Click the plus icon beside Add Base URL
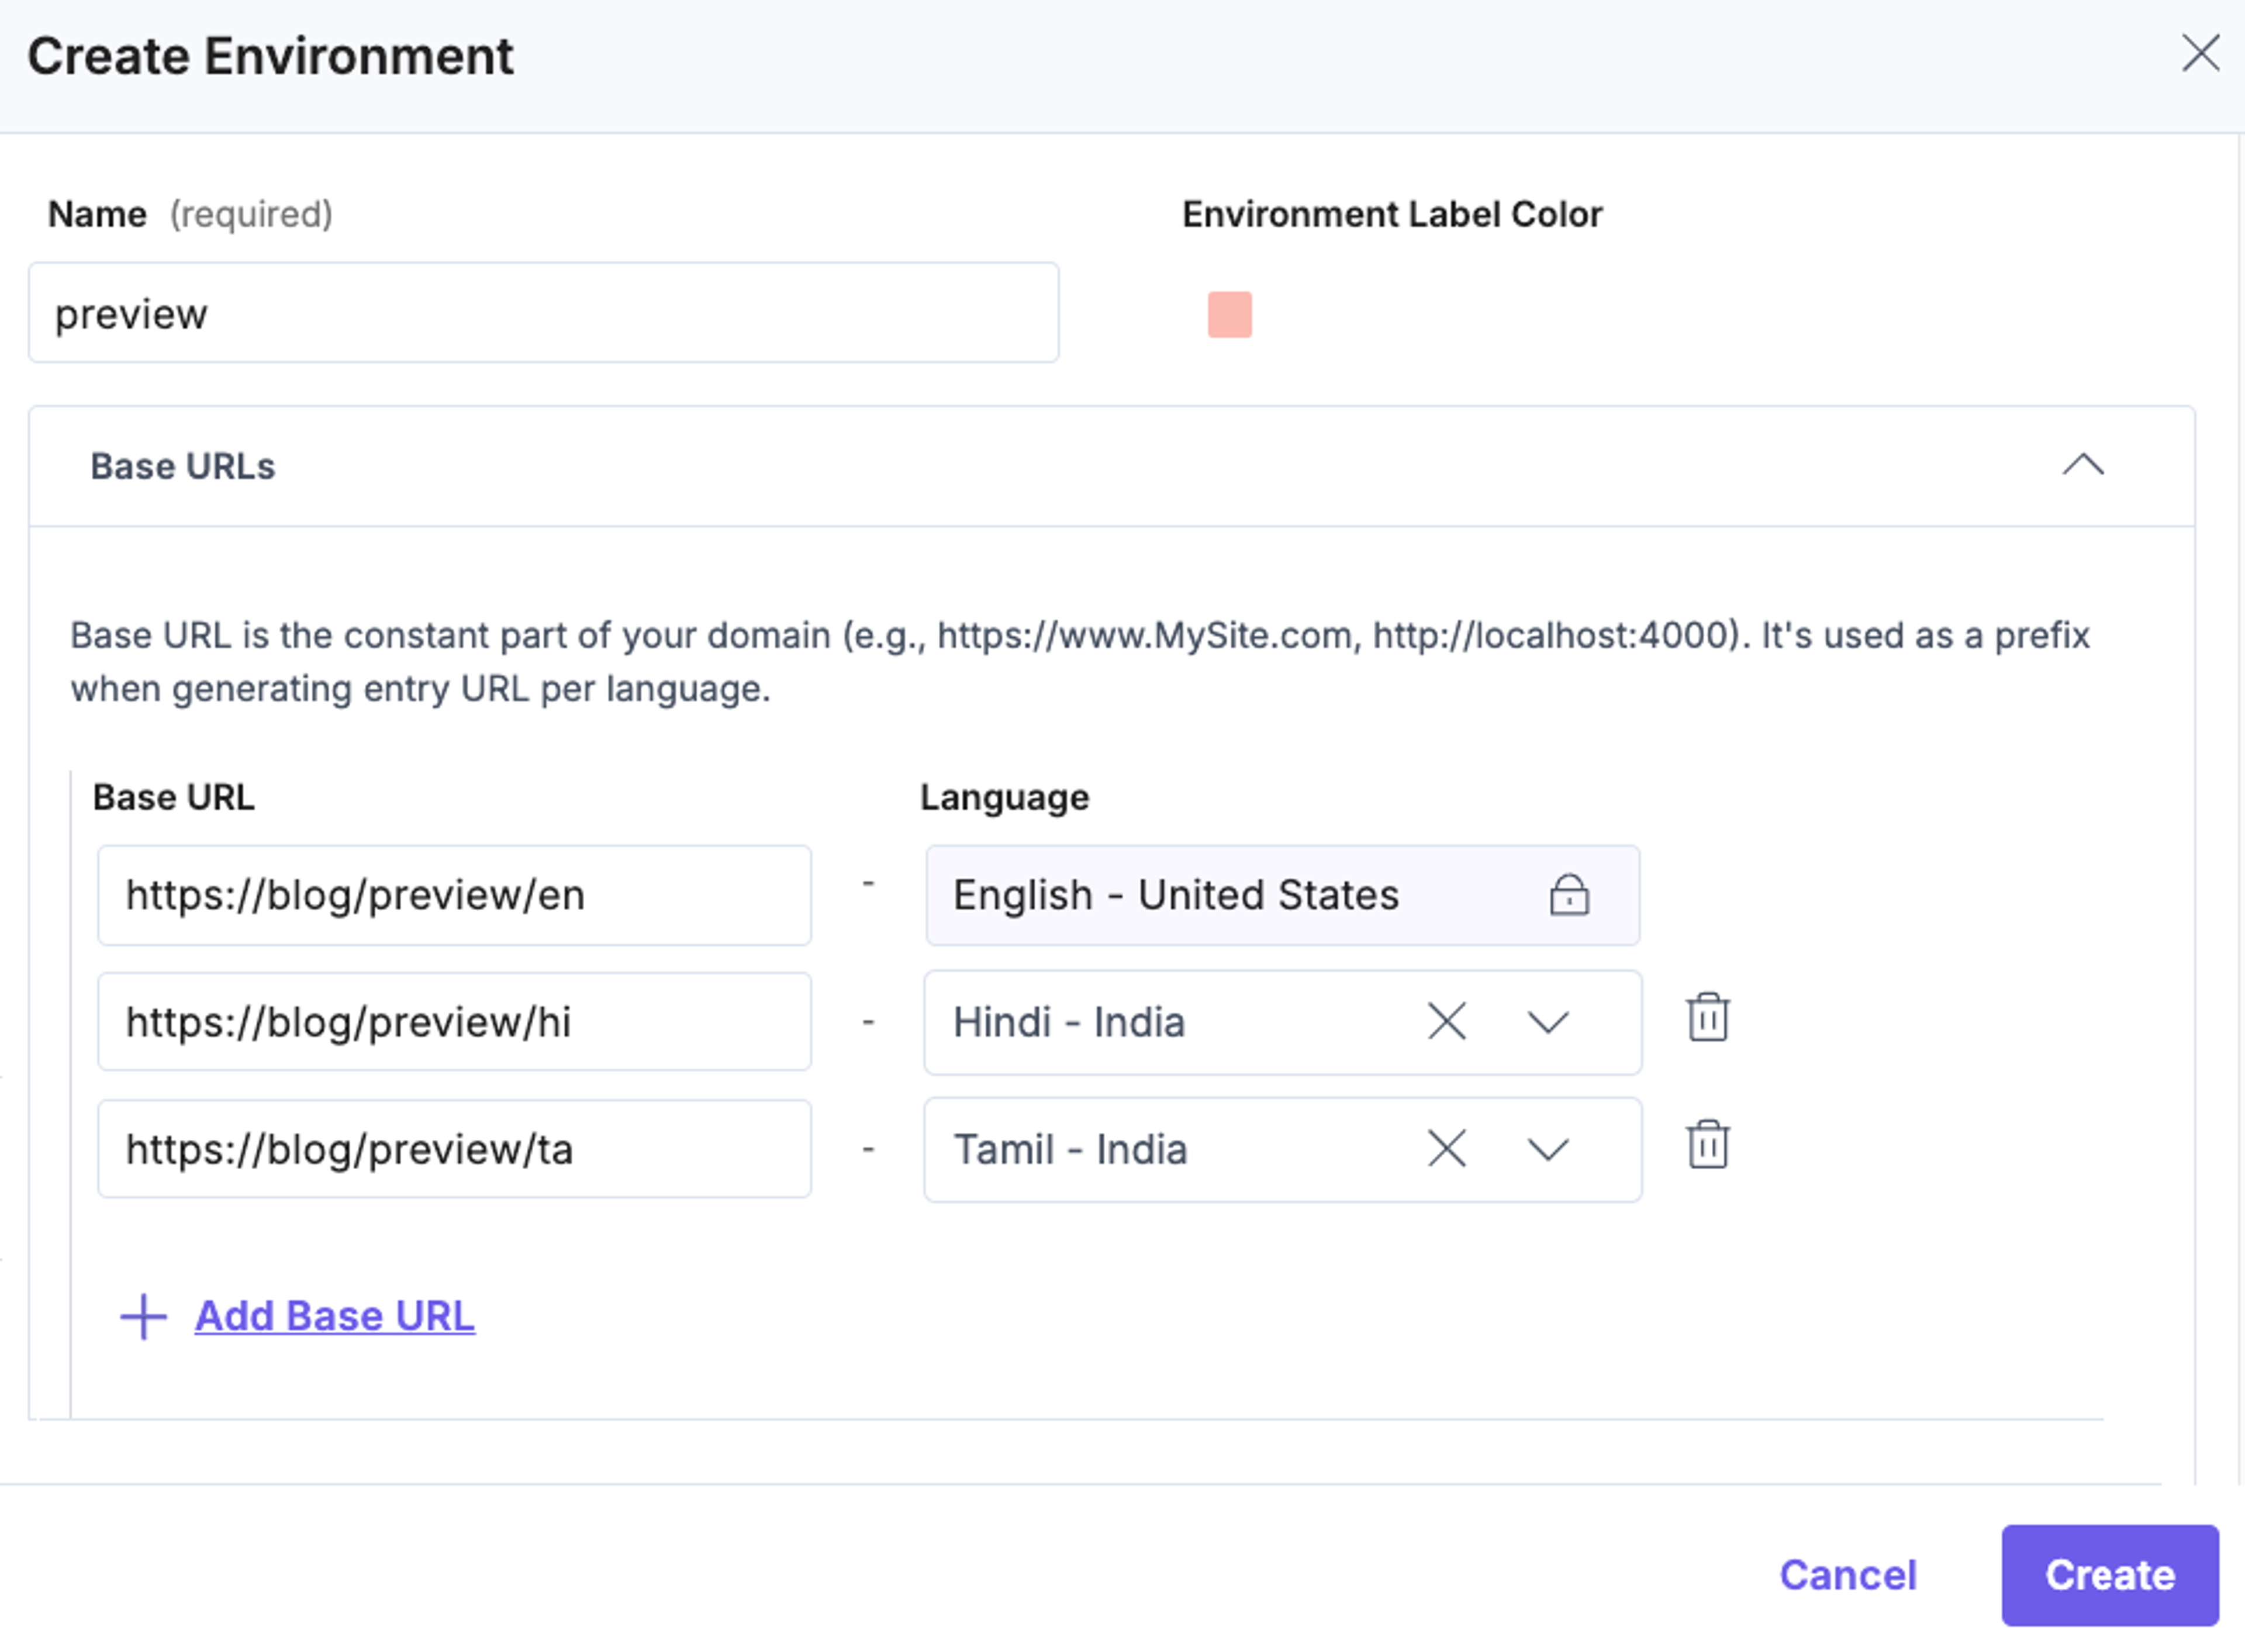This screenshot has width=2245, height=1652. tap(143, 1317)
